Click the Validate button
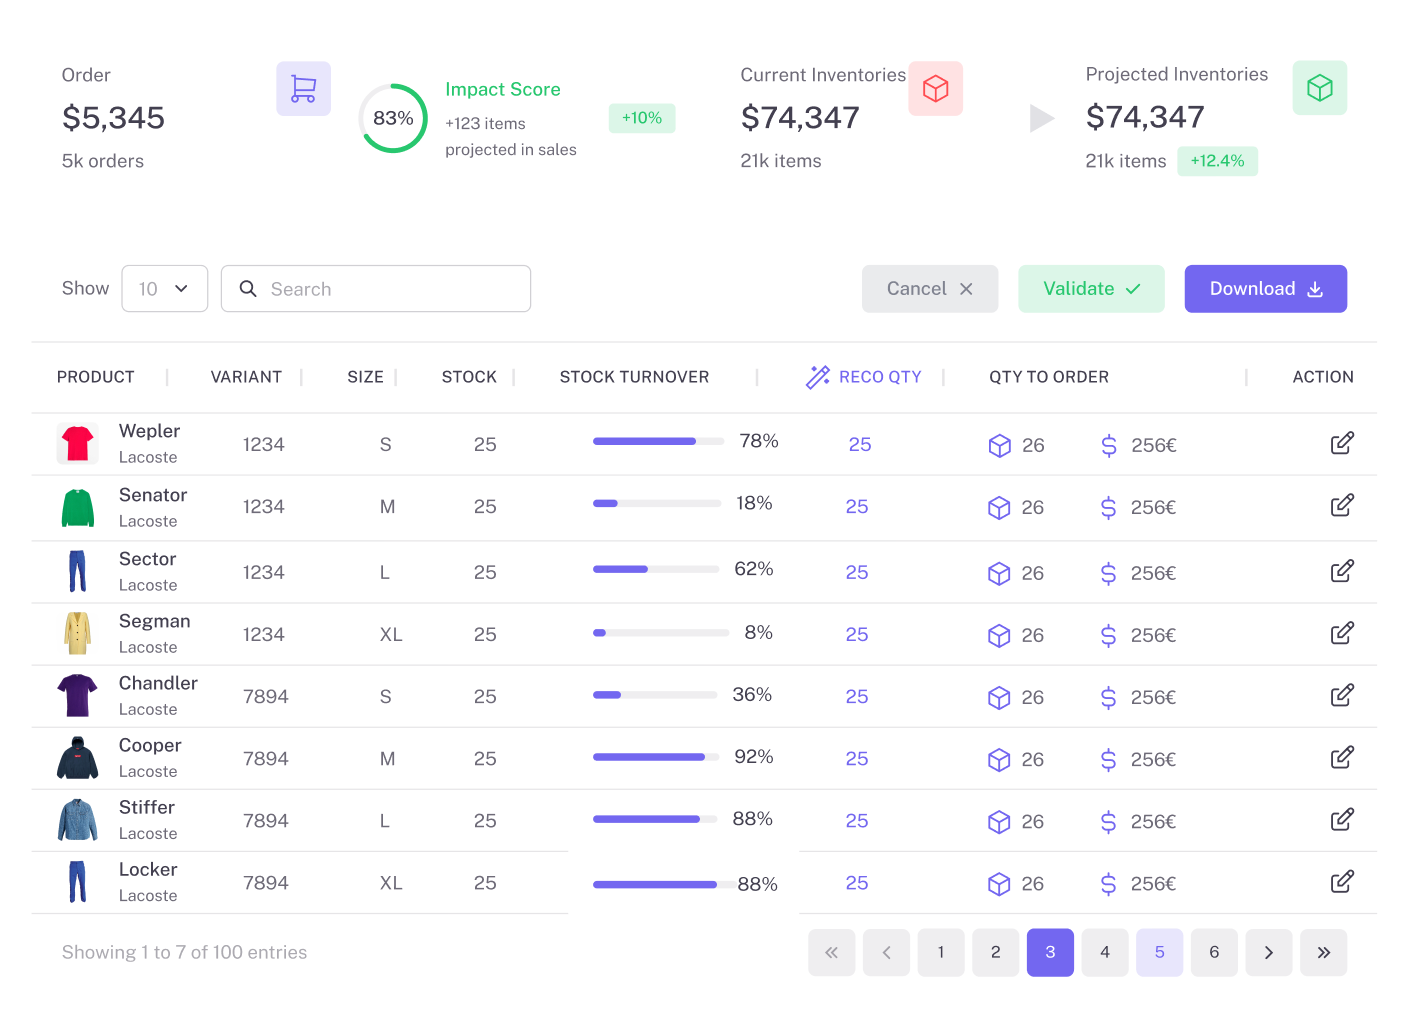The height and width of the screenshot is (1024, 1408). tap(1091, 289)
